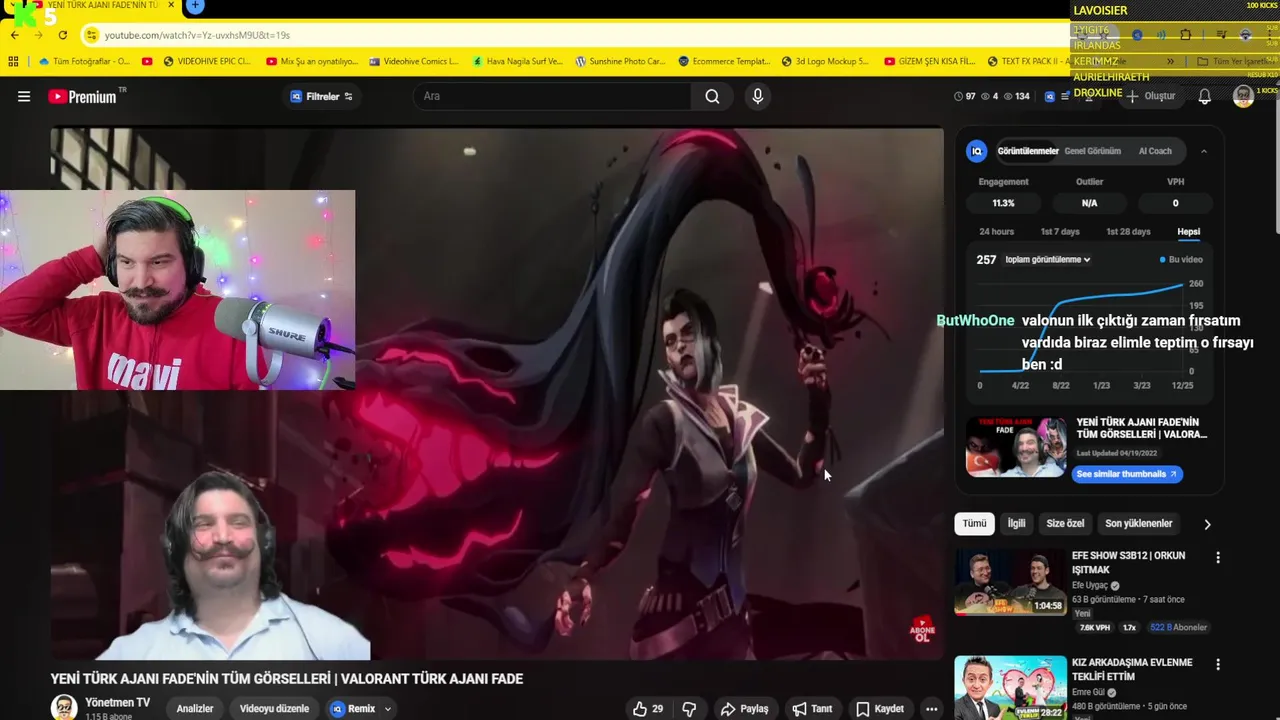Click the Remix button
1280x720 pixels.
pyautogui.click(x=353, y=709)
